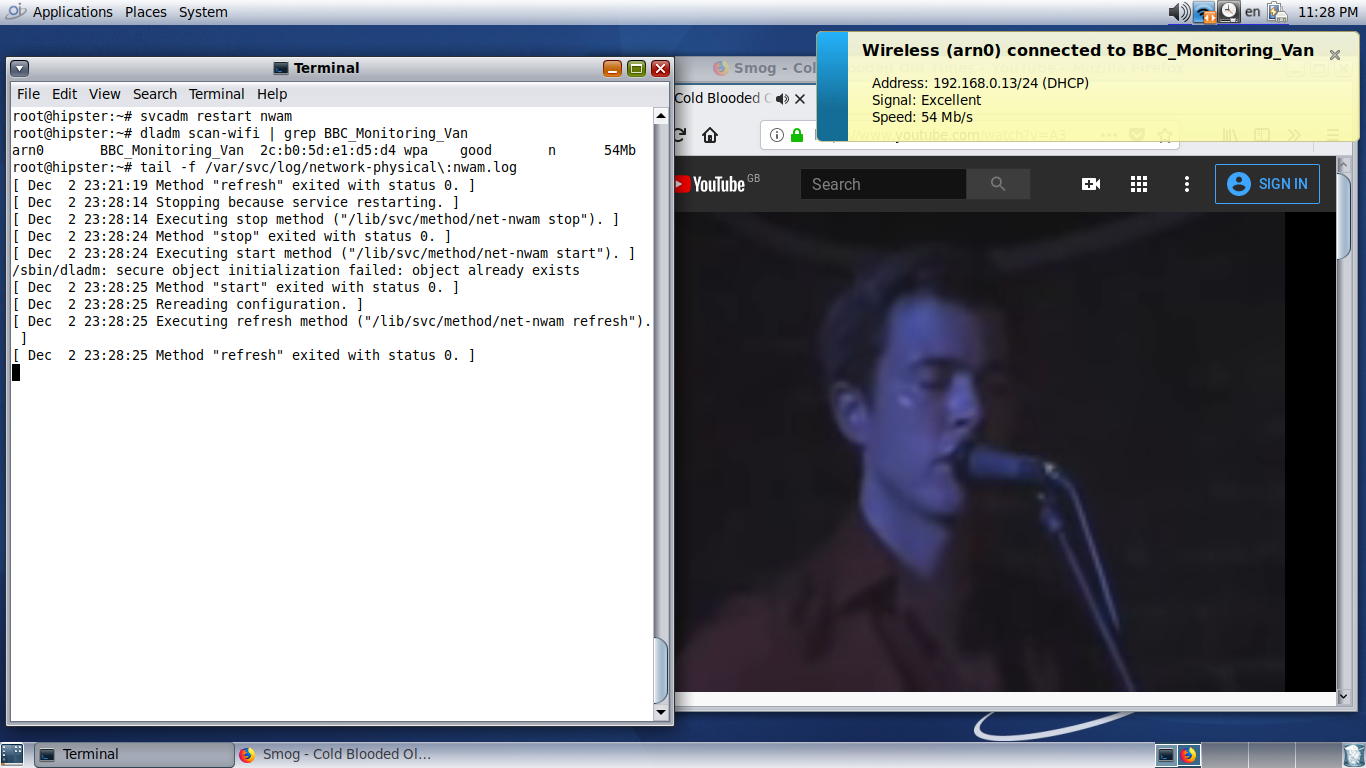The width and height of the screenshot is (1366, 768).
Task: Click the 'en' keyboard layout indicator
Action: click(x=1252, y=12)
